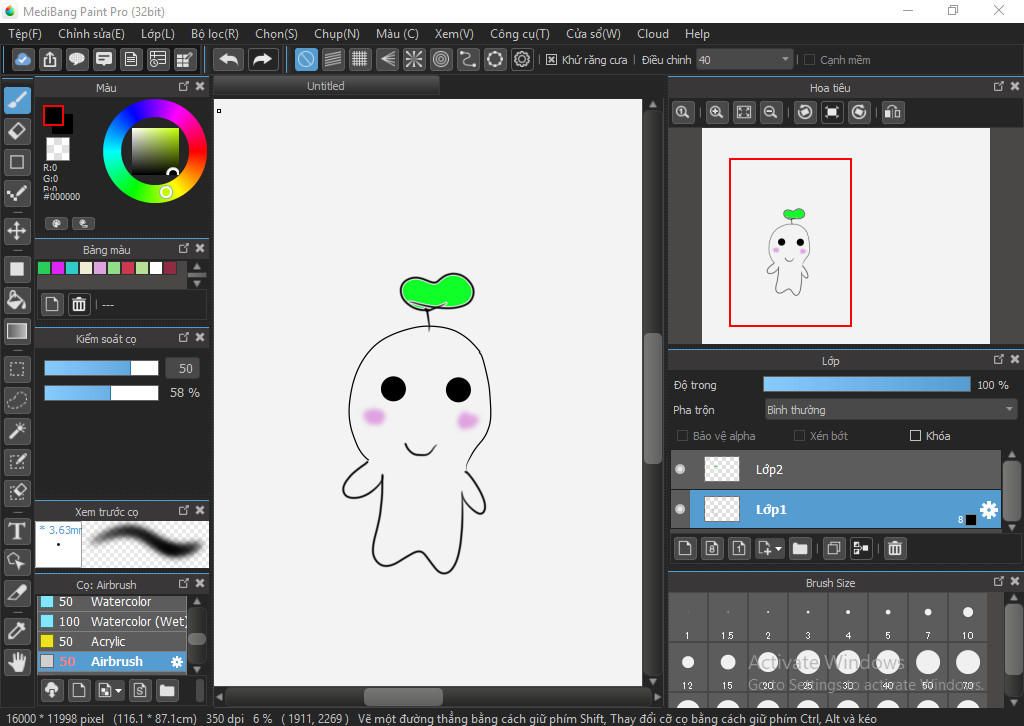Flip the view in the navigator panel
The height and width of the screenshot is (726, 1024).
pyautogui.click(x=892, y=112)
